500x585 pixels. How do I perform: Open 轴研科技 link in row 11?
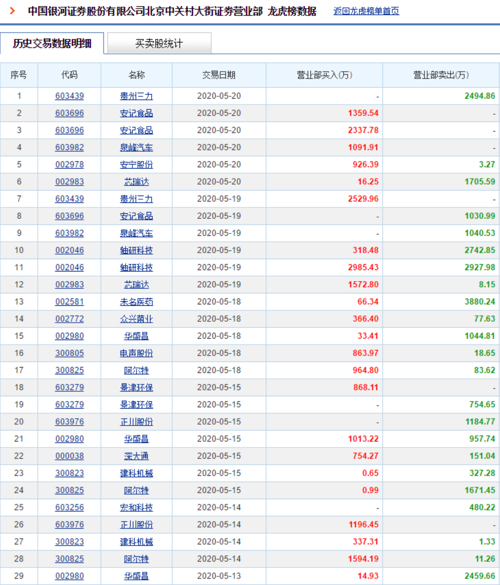point(136,268)
